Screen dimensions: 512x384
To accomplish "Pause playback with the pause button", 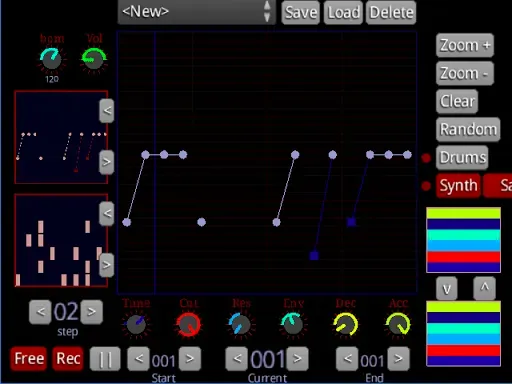I will pos(105,359).
